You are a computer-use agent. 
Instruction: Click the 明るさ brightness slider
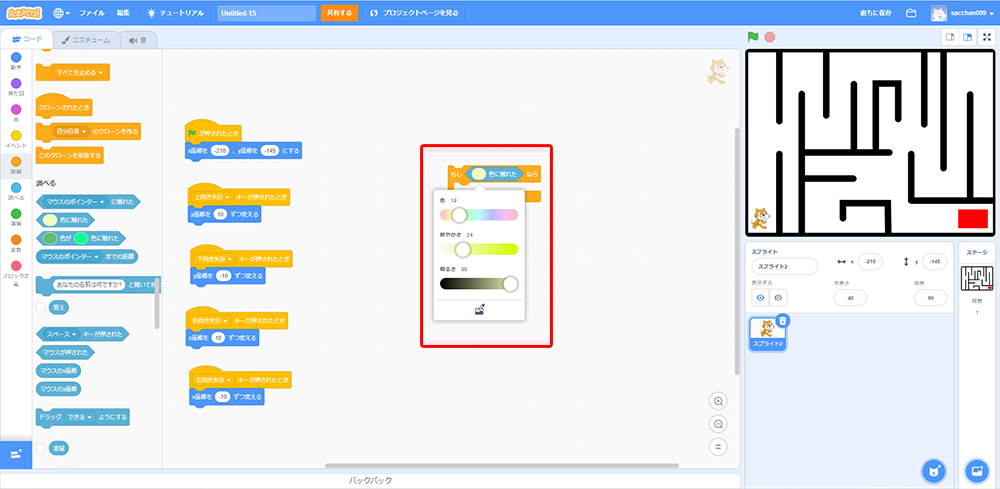(478, 284)
